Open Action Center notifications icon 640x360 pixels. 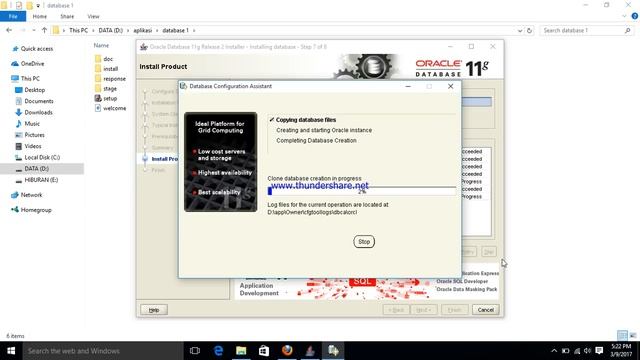pyautogui.click(x=599, y=351)
